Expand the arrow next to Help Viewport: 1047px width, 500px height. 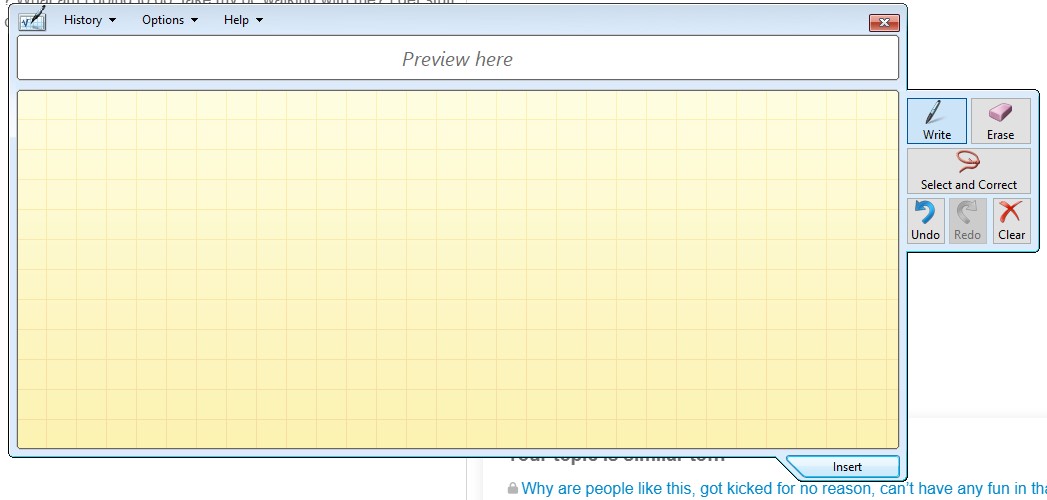point(260,21)
